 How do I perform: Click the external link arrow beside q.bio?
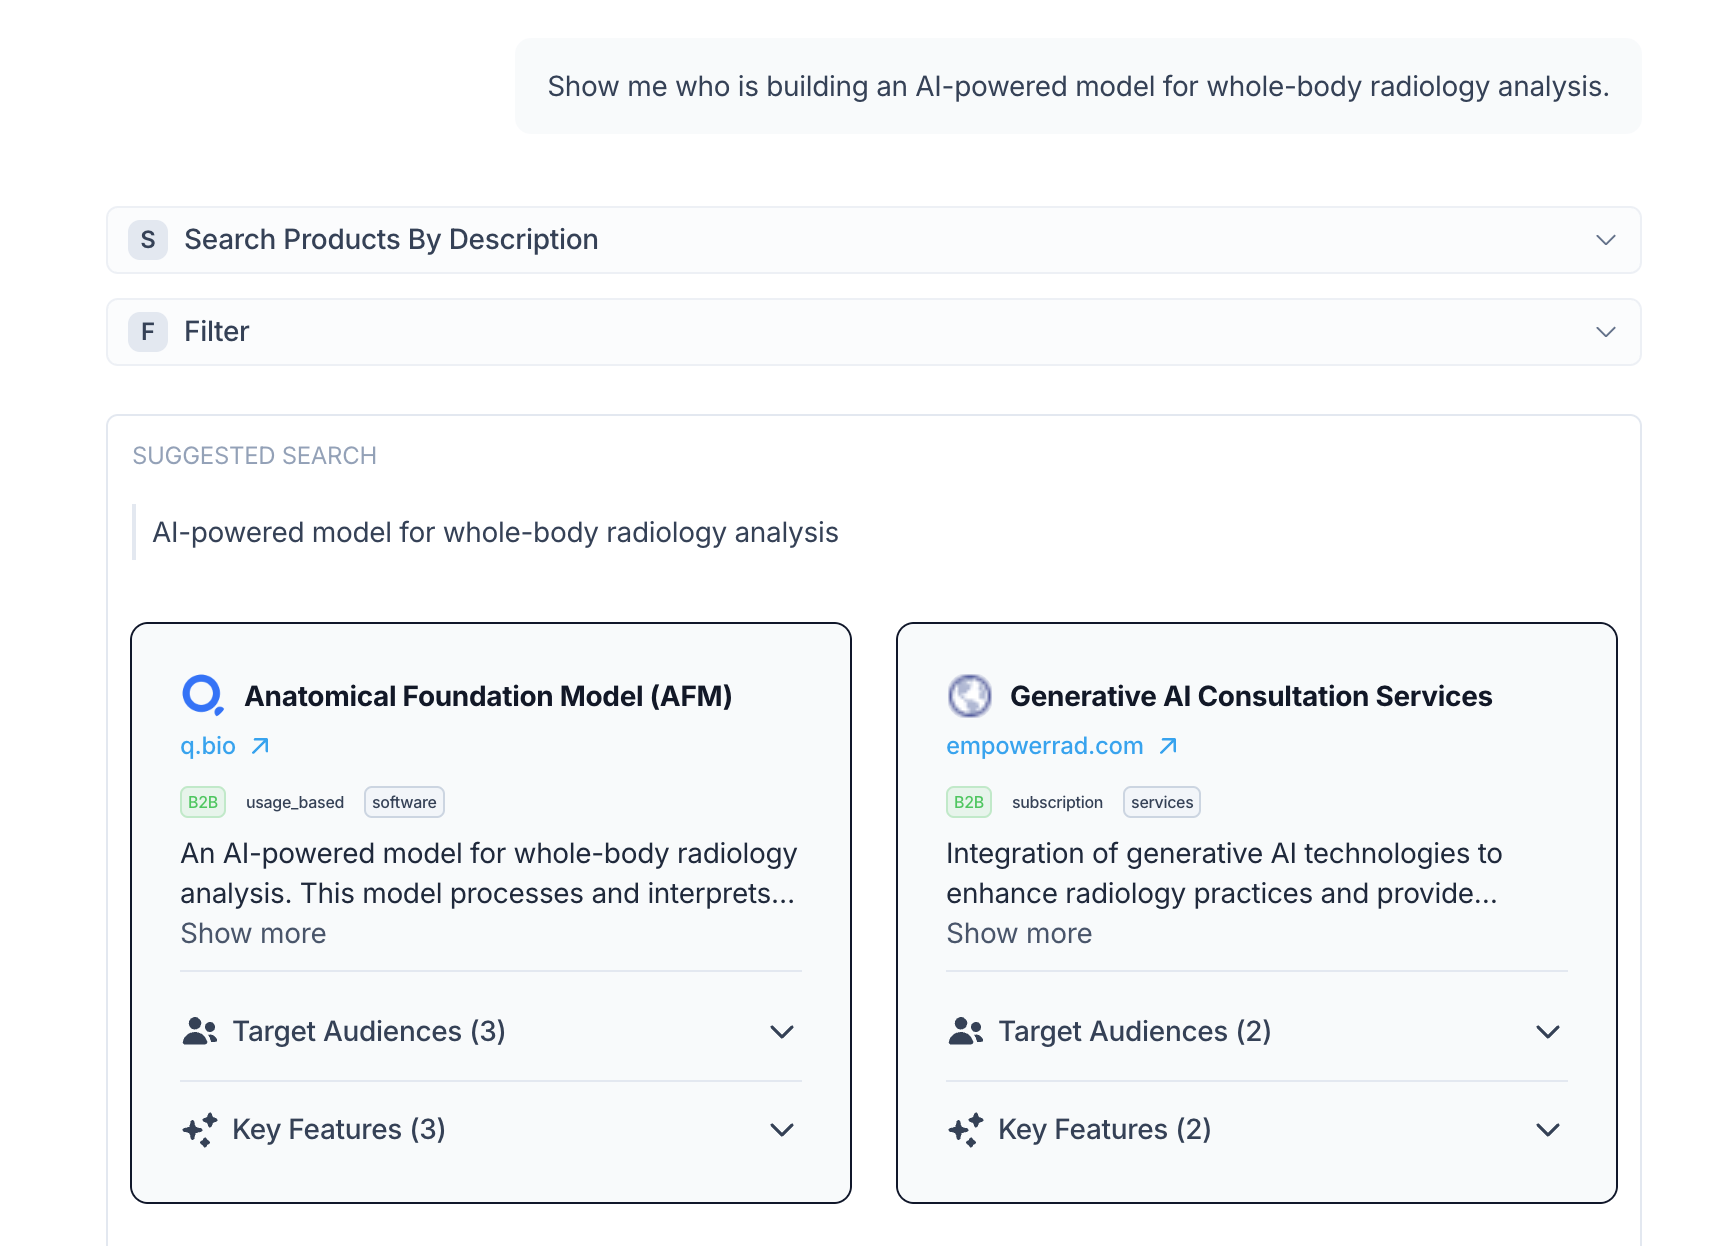(260, 746)
